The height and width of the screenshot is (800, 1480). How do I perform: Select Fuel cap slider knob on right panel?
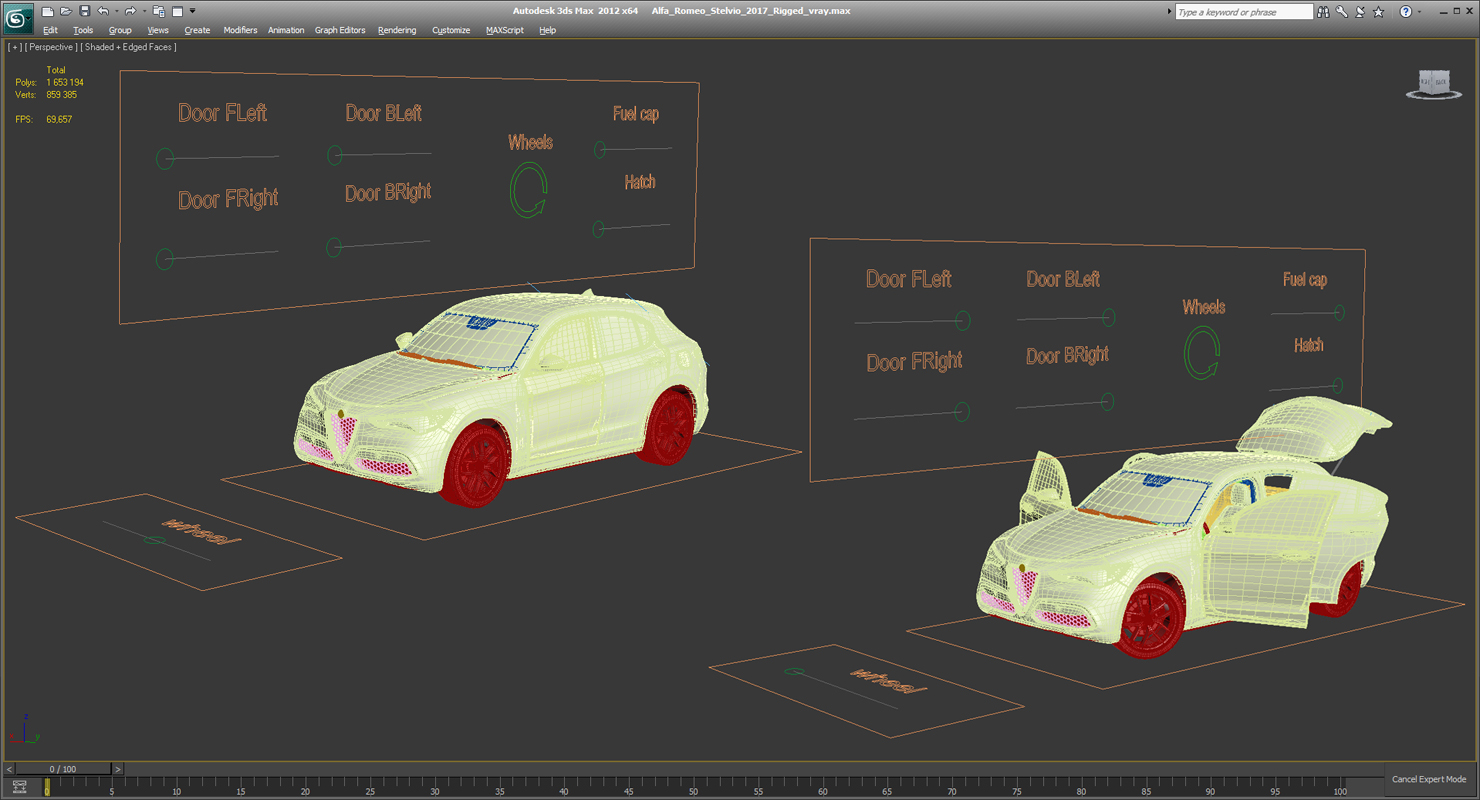[x=1339, y=313]
